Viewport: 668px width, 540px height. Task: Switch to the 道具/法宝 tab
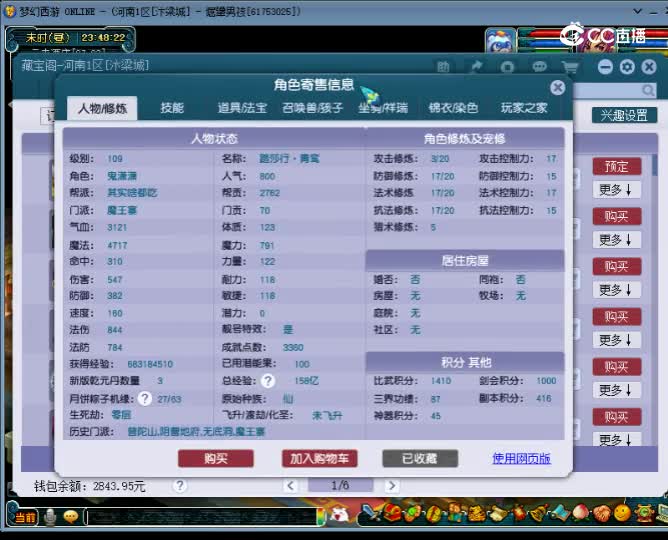click(x=242, y=108)
